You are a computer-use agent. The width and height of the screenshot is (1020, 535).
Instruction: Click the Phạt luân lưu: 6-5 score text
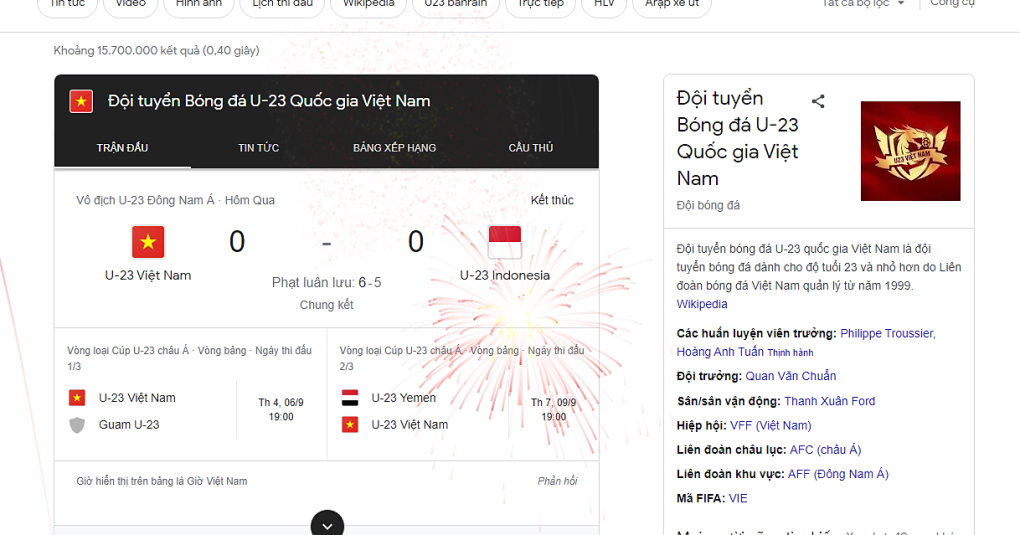327,282
